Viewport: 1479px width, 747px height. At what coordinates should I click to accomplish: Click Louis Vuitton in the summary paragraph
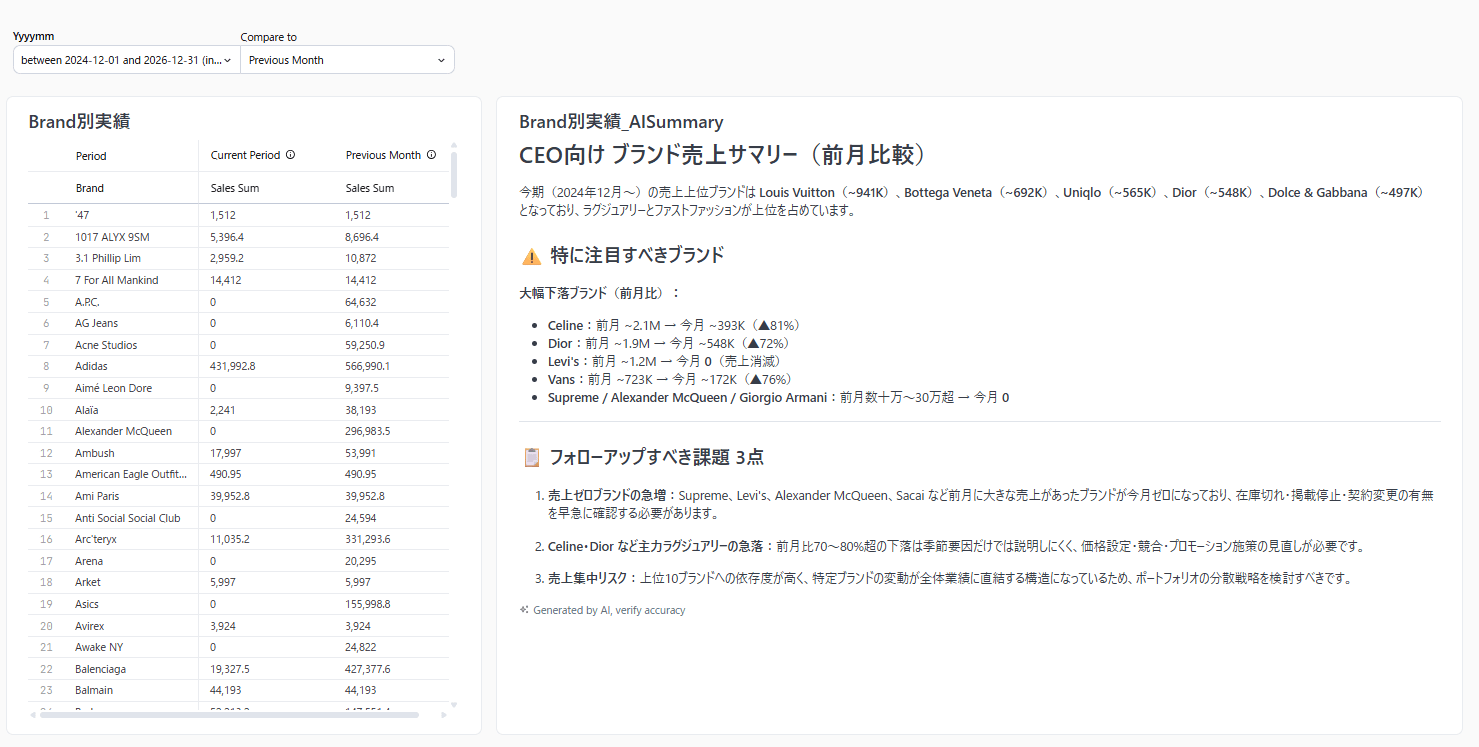[797, 192]
